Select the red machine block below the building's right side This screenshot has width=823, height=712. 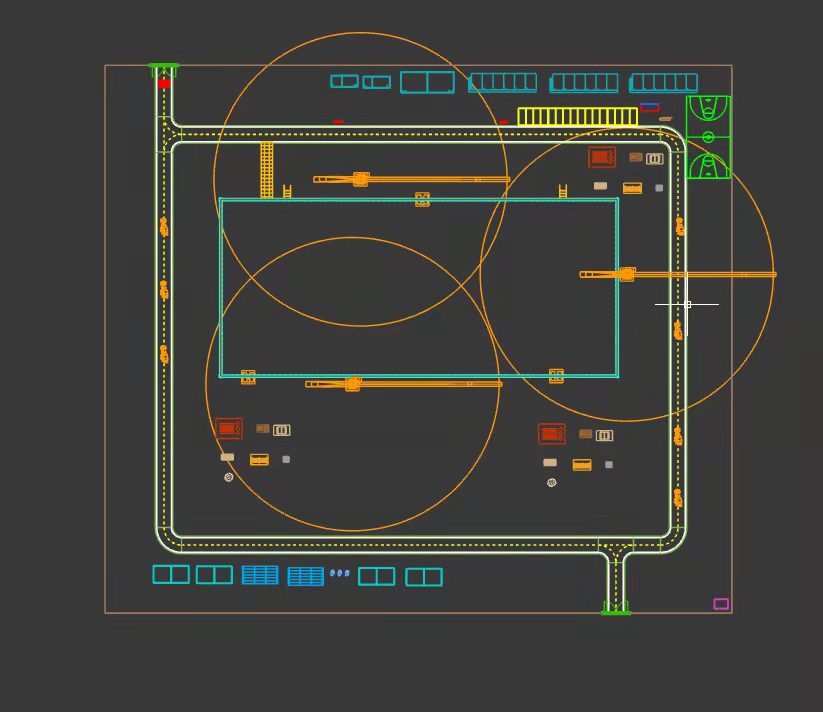[x=552, y=434]
